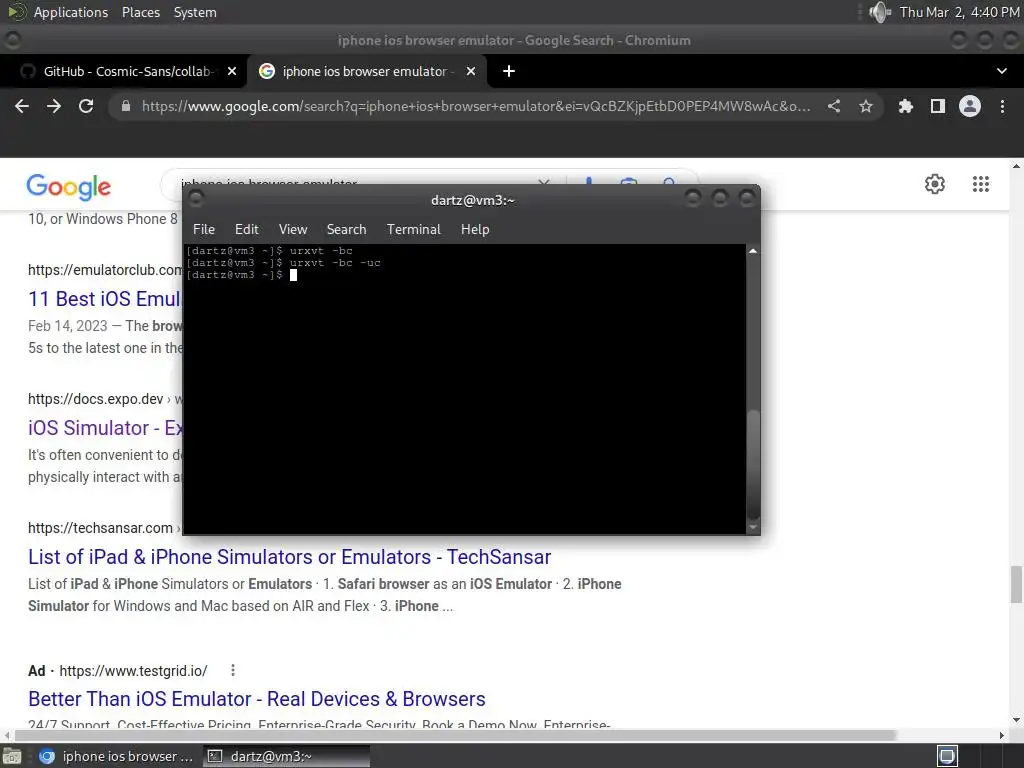The image size is (1024, 768).
Task: Click the Chromium address bar URL
Action: (x=475, y=106)
